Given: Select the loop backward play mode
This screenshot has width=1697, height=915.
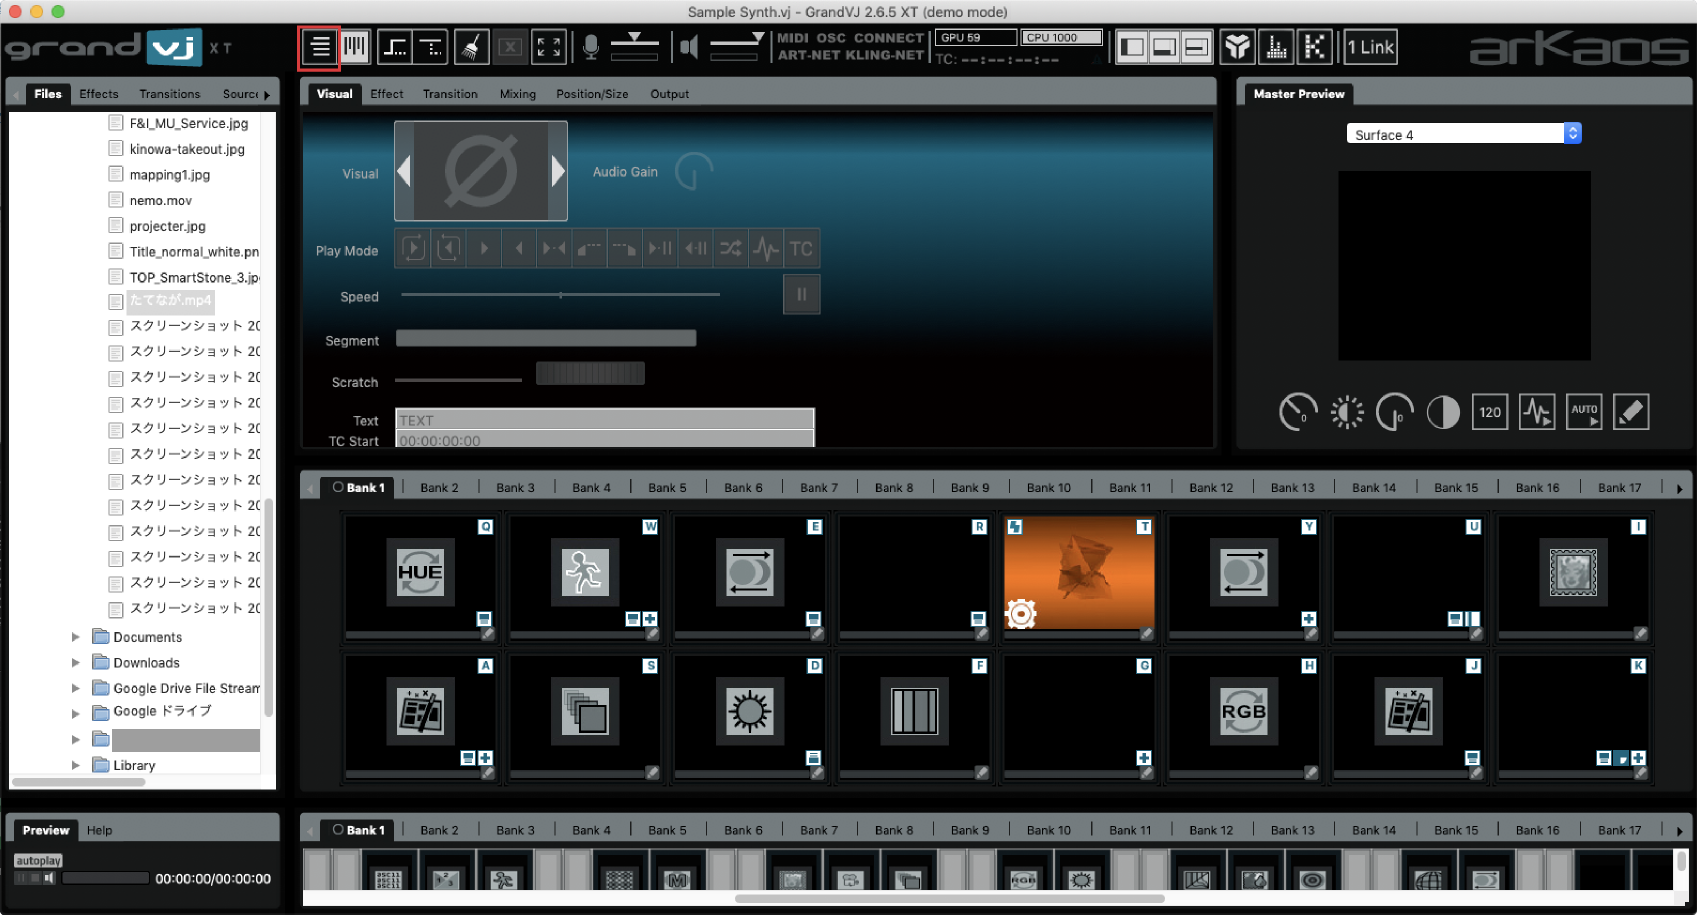Looking at the screenshot, I should pyautogui.click(x=448, y=249).
